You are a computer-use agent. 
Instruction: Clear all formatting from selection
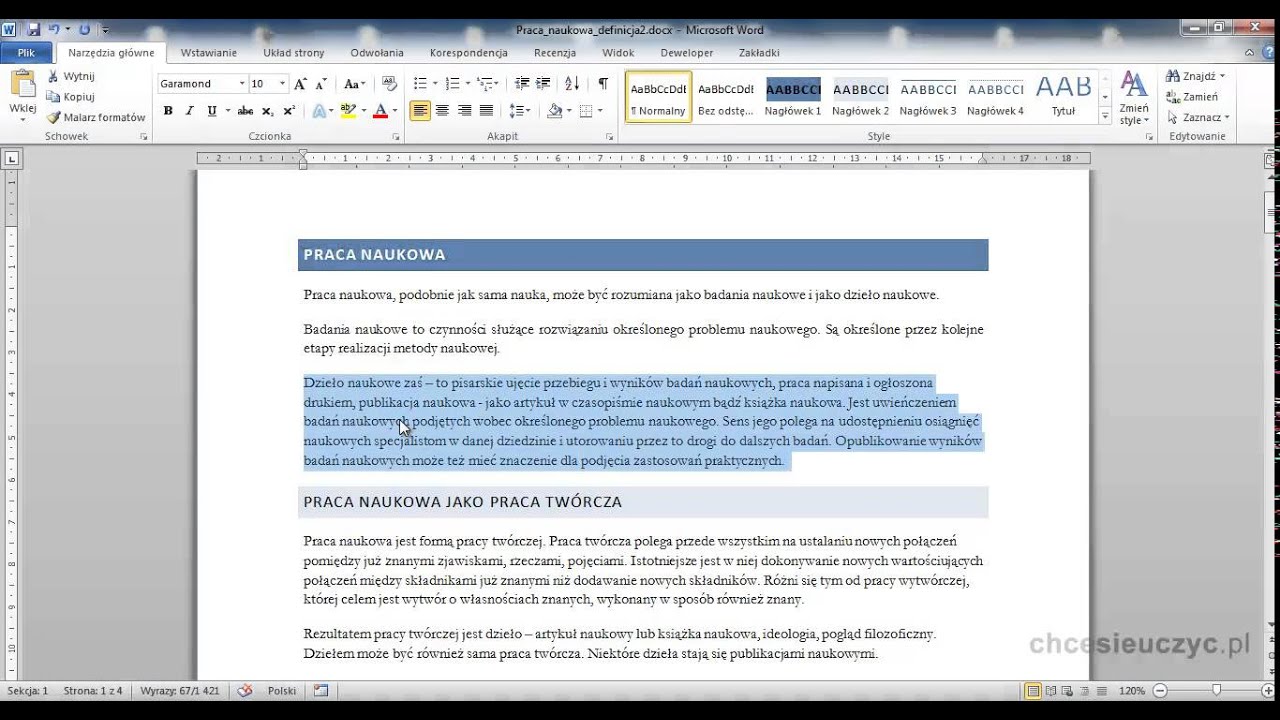[389, 84]
